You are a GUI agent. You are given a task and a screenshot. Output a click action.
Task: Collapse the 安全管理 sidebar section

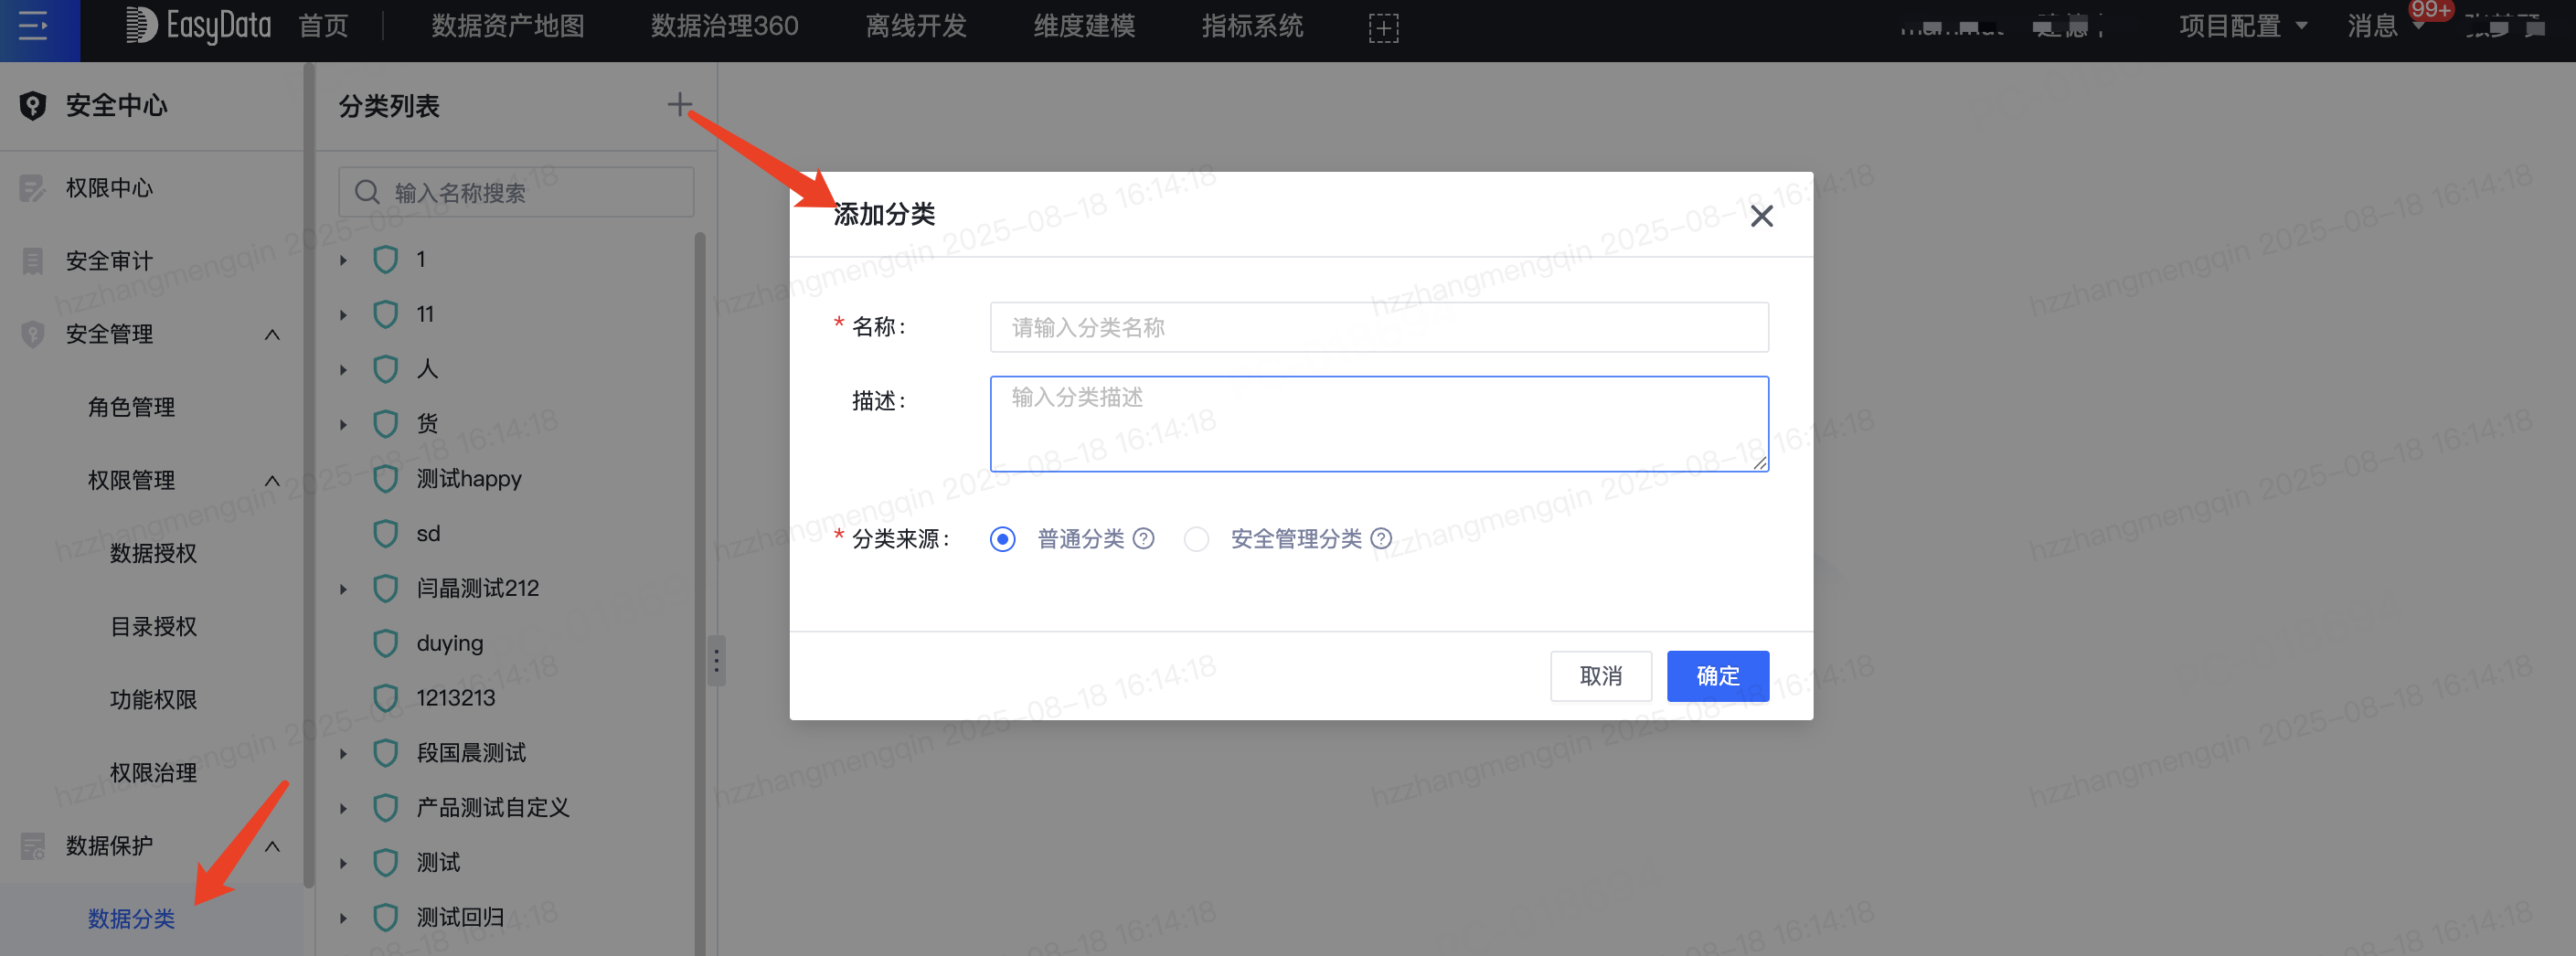click(272, 334)
